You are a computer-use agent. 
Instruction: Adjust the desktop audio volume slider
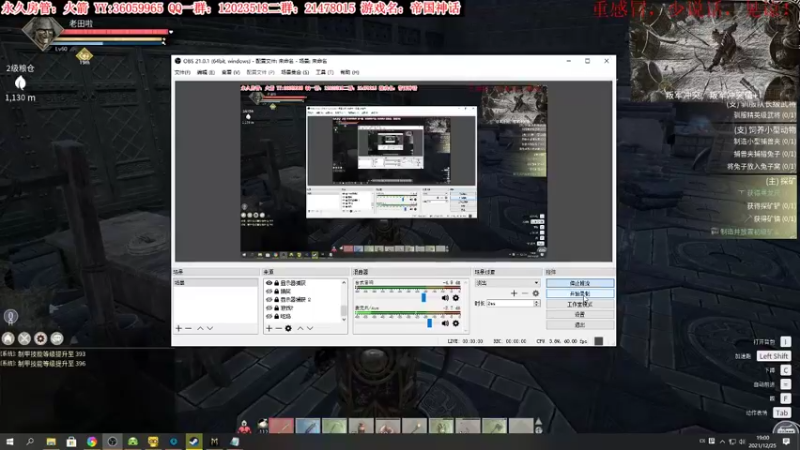pos(423,297)
